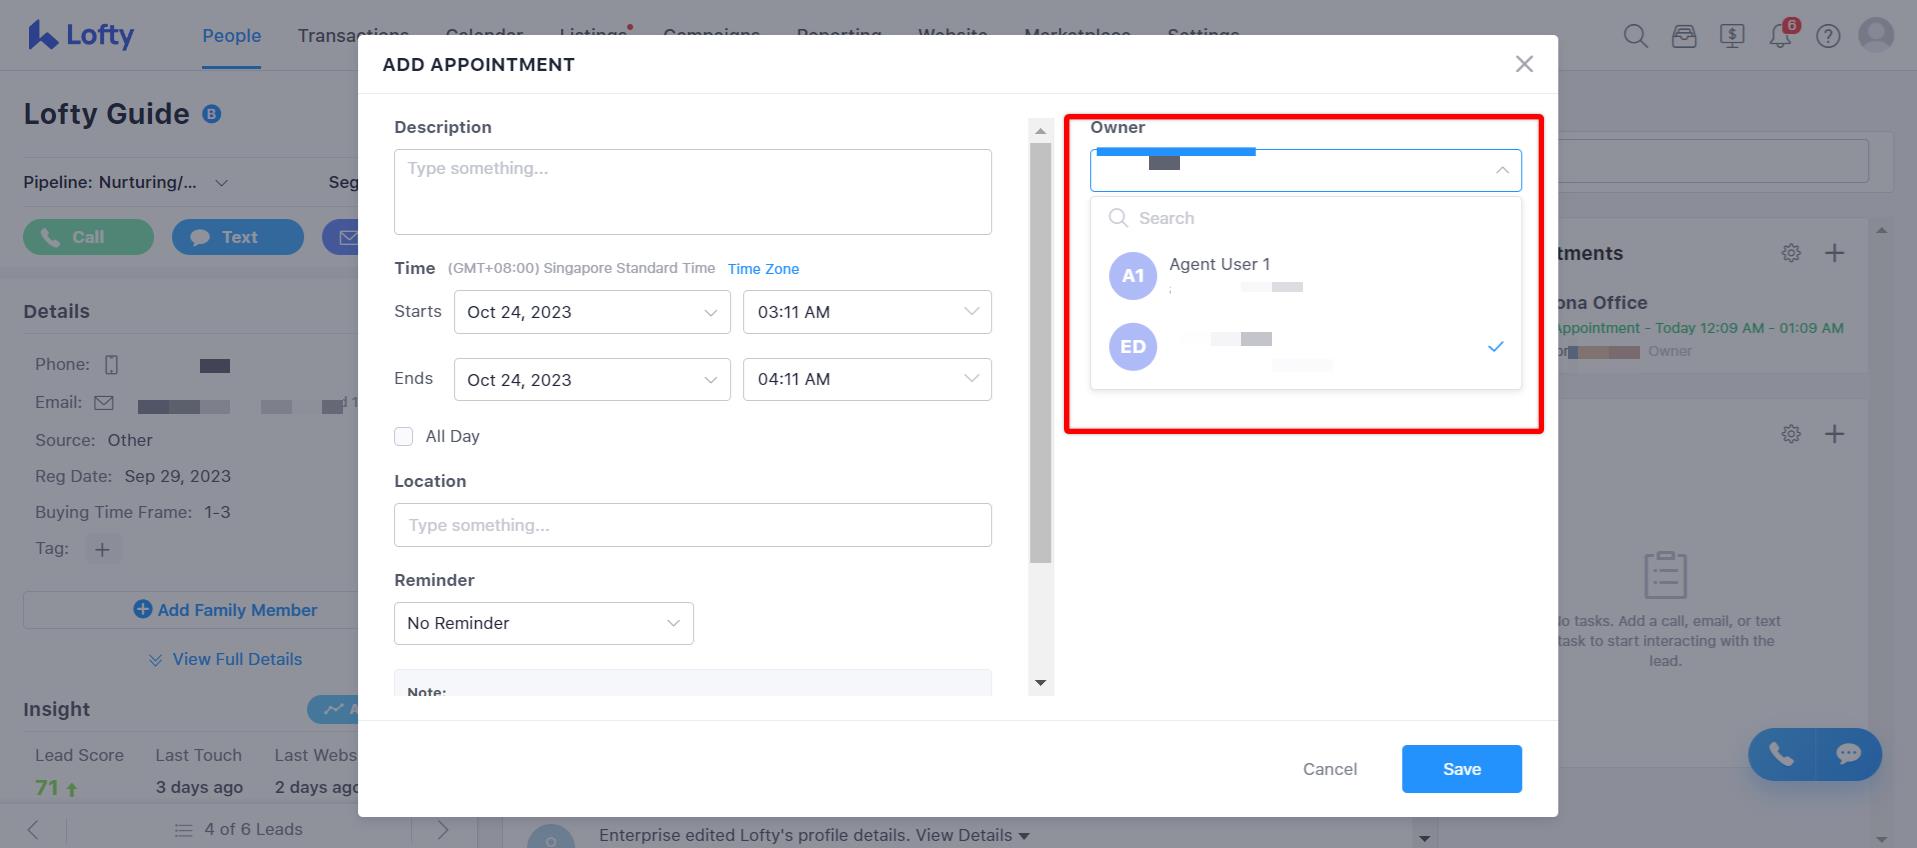
Task: Open the floating chat bubble icon
Action: (x=1847, y=754)
